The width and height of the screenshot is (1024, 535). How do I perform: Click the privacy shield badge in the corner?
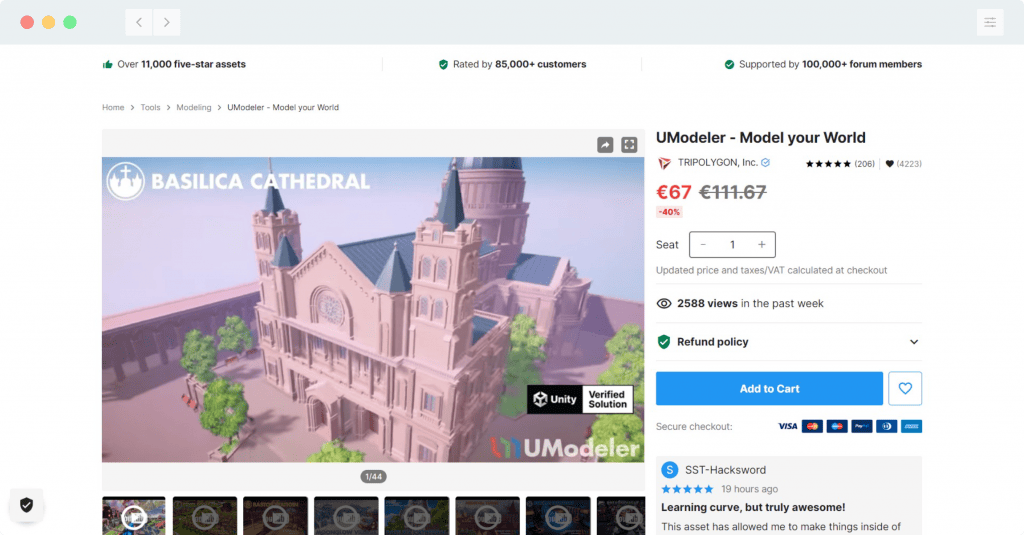(27, 505)
